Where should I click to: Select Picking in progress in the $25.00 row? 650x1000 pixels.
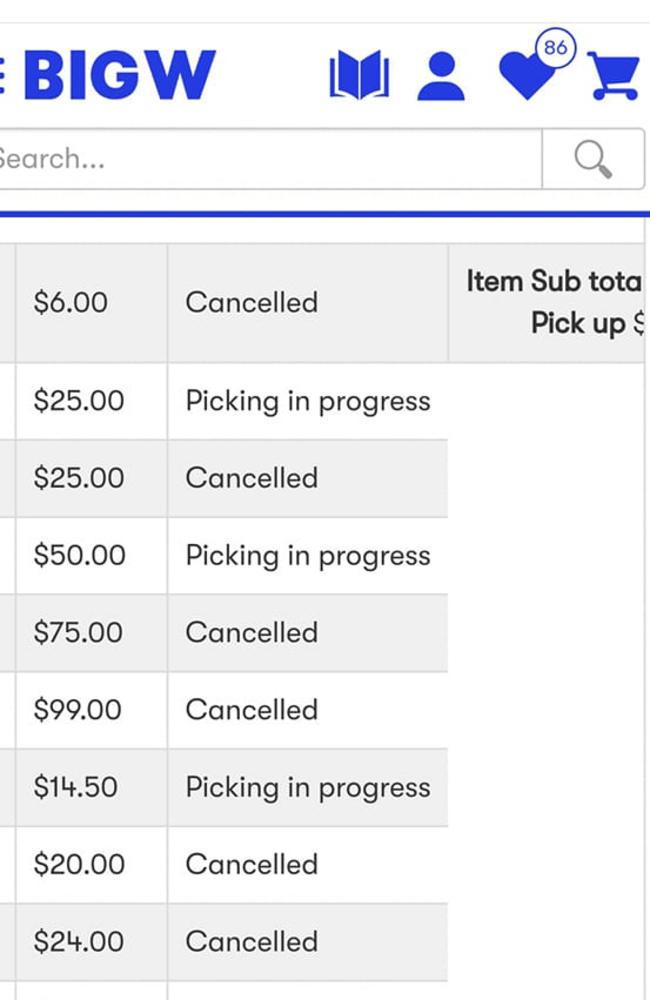tap(308, 402)
